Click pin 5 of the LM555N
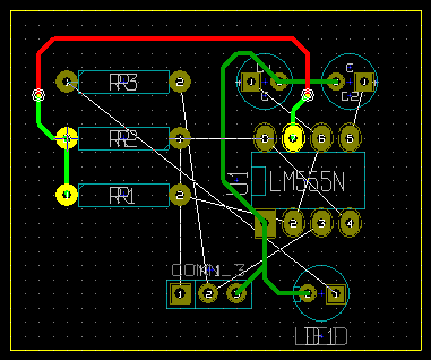 [349, 138]
